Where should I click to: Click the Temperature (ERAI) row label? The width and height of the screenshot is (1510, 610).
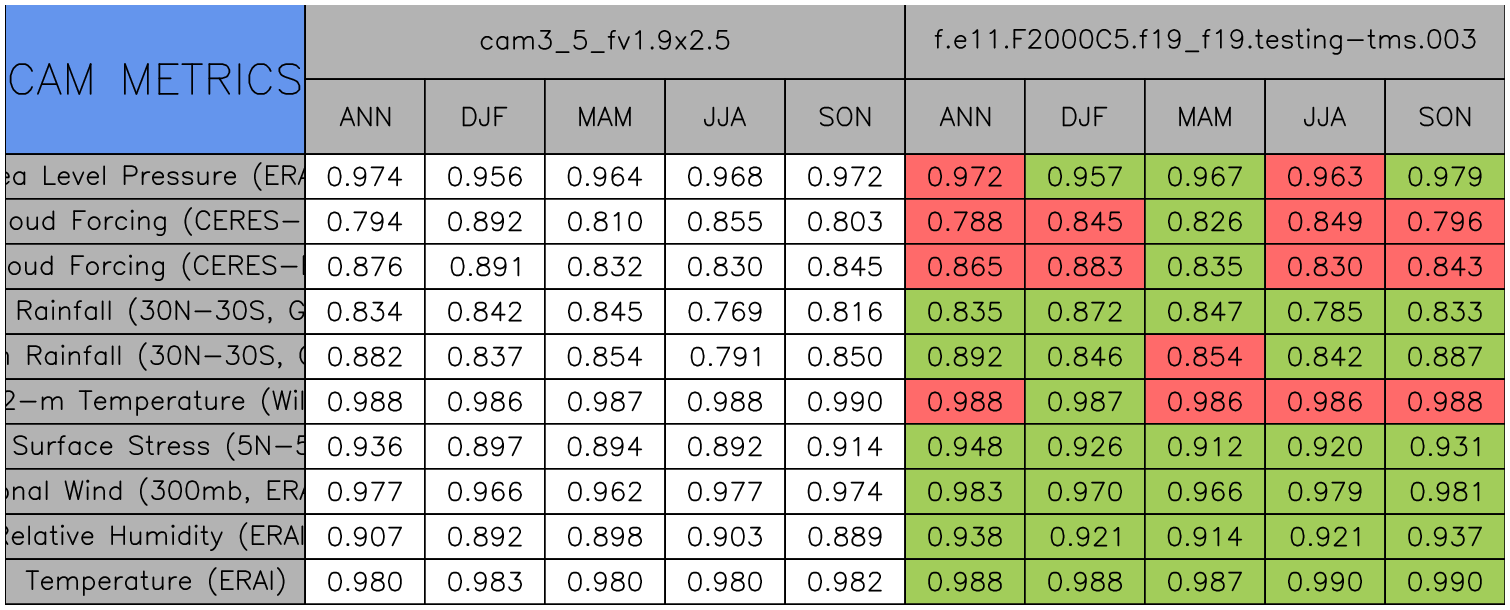click(x=155, y=581)
